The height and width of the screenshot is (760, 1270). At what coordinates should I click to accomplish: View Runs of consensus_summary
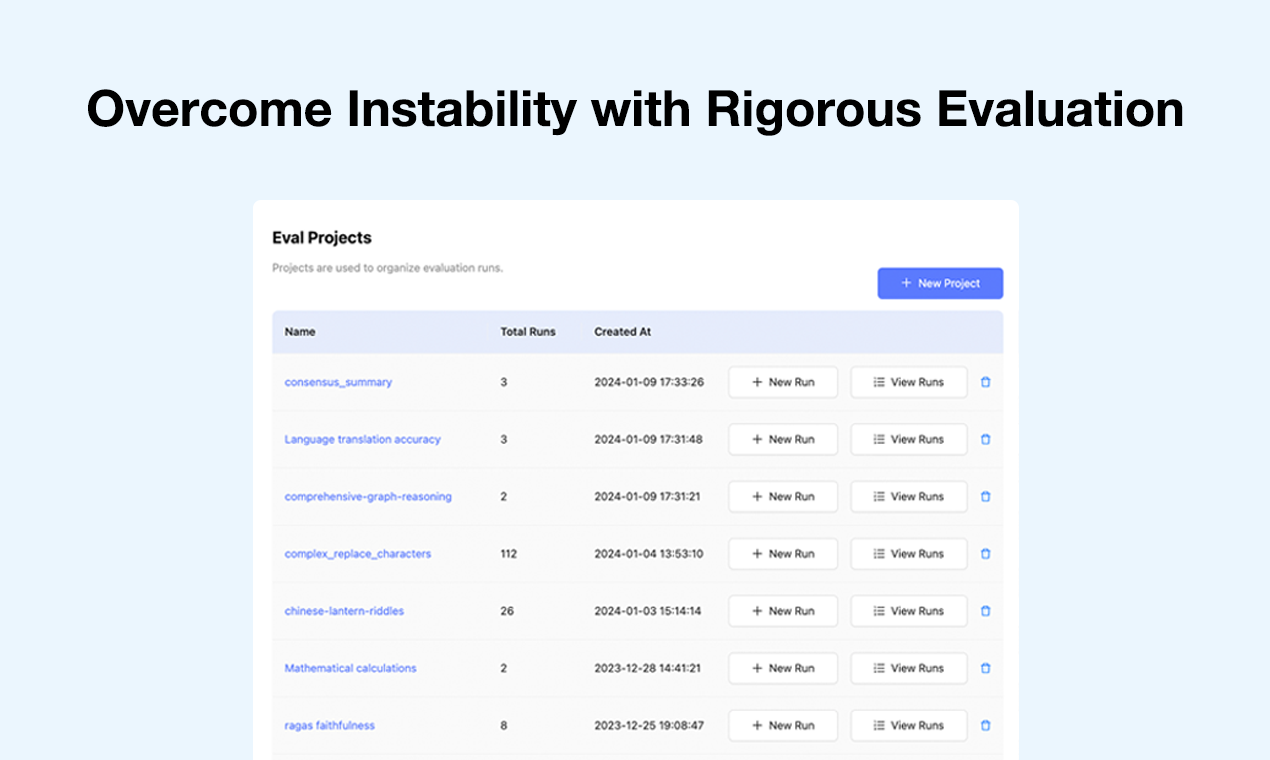pos(909,382)
